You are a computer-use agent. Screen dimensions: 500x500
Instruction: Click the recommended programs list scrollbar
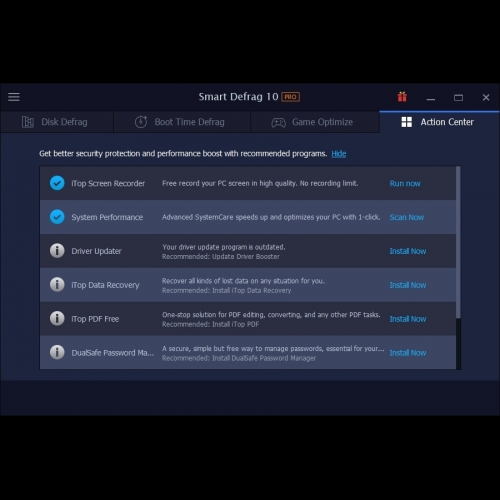458,242
